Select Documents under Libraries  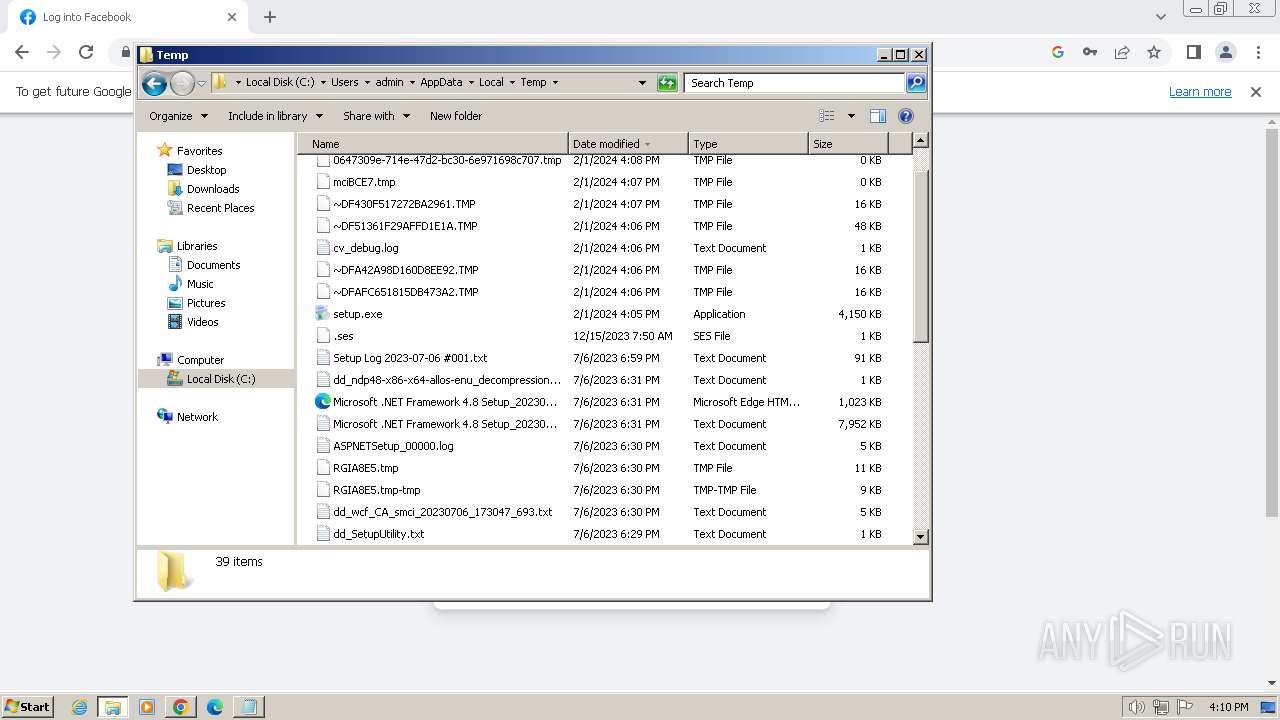coord(213,265)
